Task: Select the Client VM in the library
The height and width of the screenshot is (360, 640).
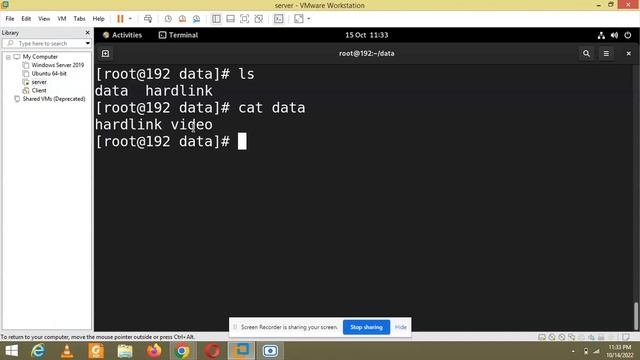Action: point(39,91)
